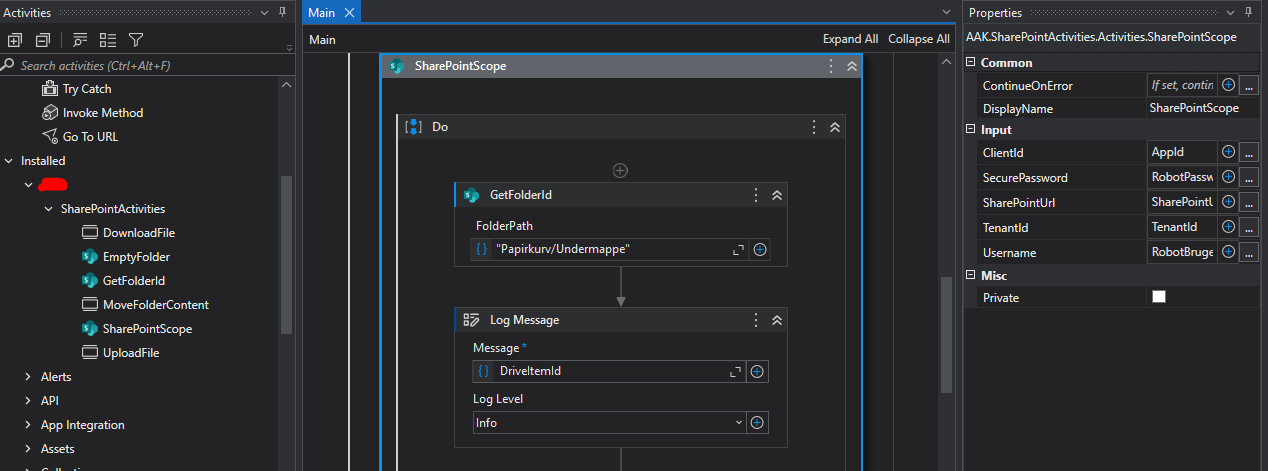Click the Expand All button
Screen dimensions: 1268x471
point(850,39)
